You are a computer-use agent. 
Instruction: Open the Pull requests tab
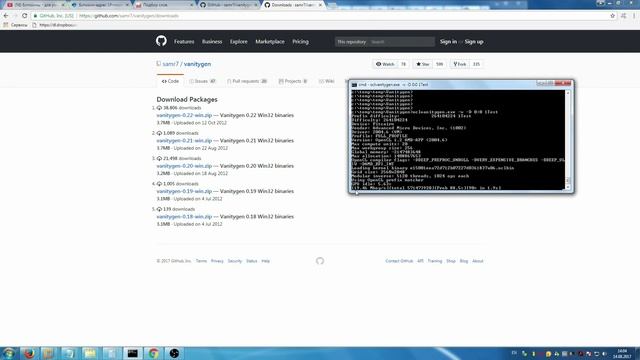pyautogui.click(x=247, y=81)
